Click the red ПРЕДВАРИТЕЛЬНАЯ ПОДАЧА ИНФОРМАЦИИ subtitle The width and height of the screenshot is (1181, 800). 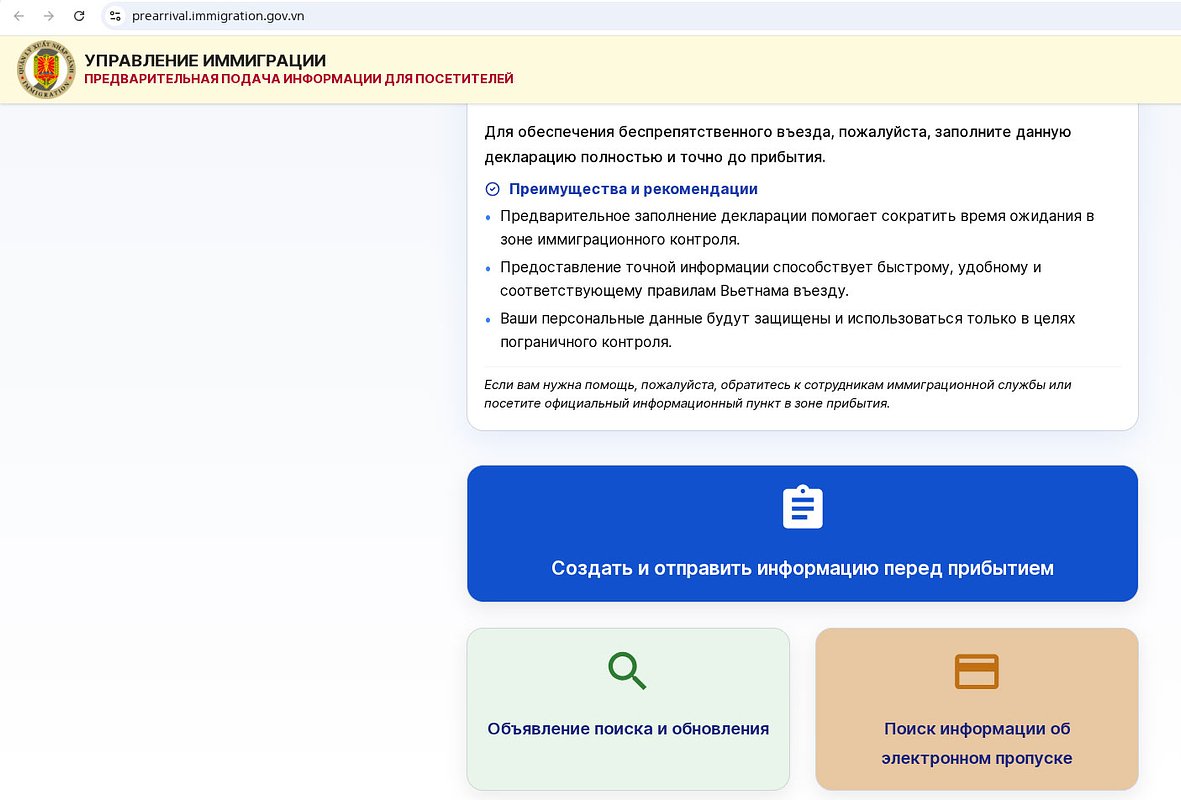298,79
